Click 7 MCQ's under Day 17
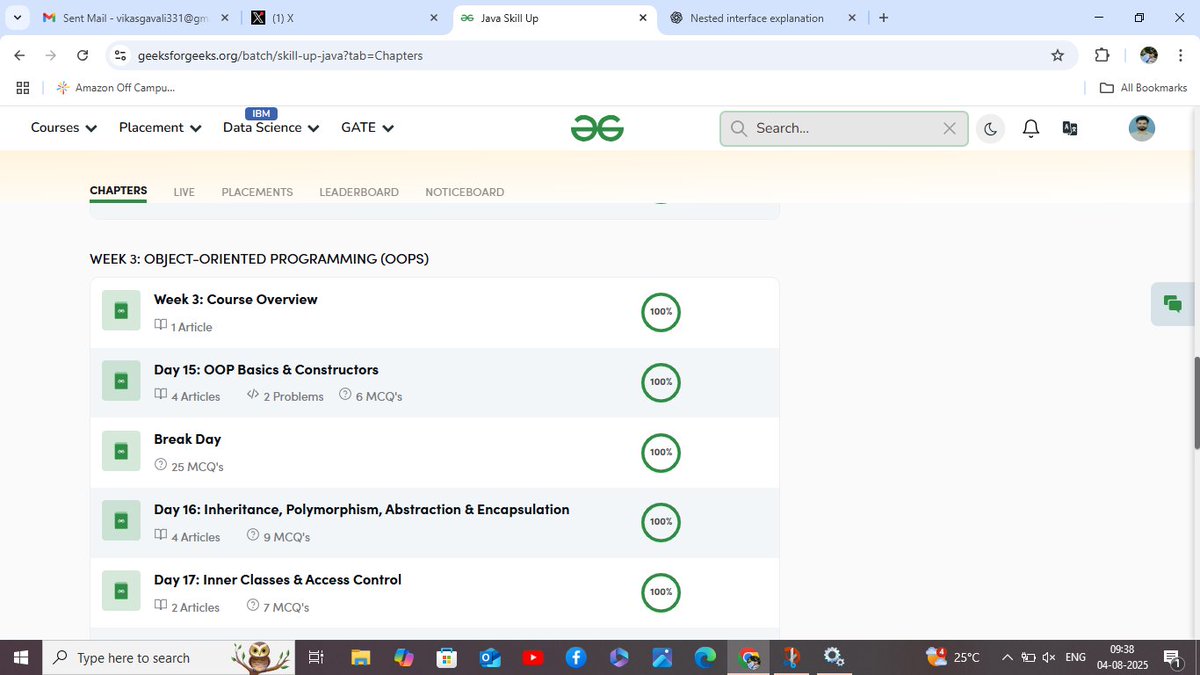This screenshot has width=1200, height=675. (278, 606)
